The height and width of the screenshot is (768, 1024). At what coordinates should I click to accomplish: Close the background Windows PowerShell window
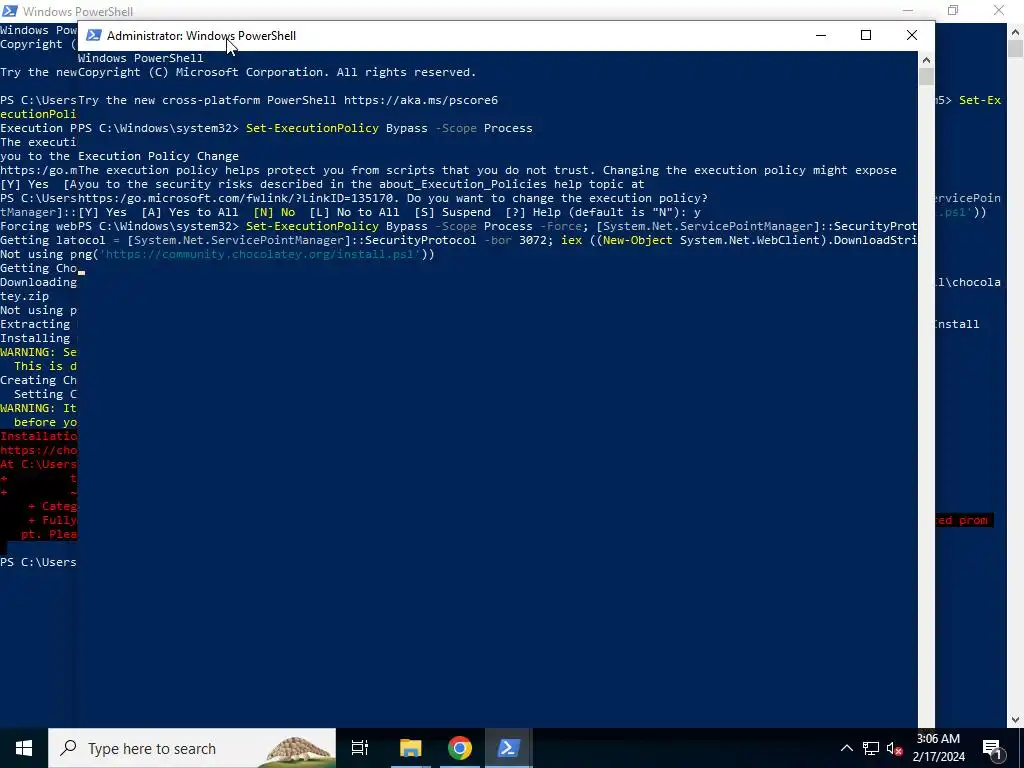click(x=999, y=10)
